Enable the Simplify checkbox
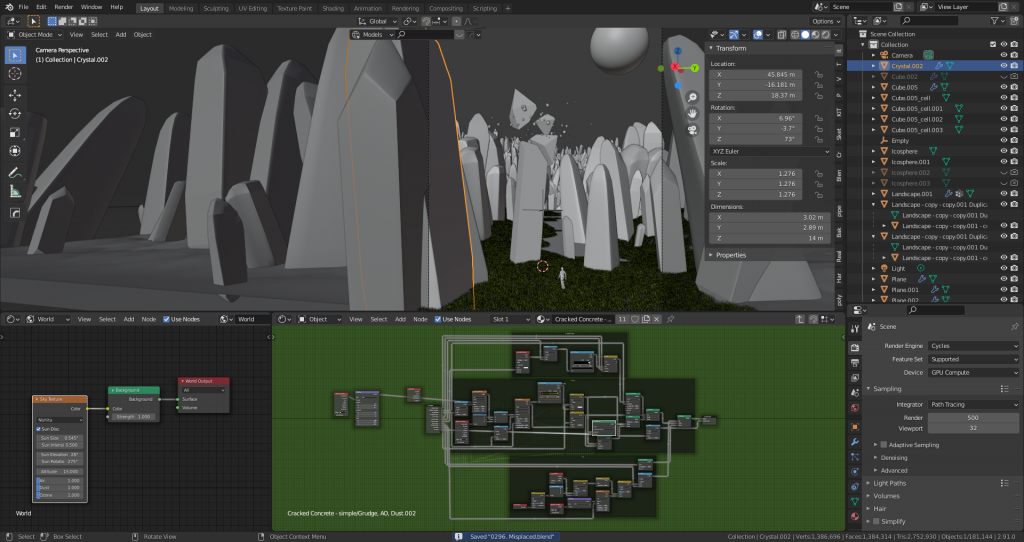Viewport: 1024px width, 542px height. (x=877, y=521)
